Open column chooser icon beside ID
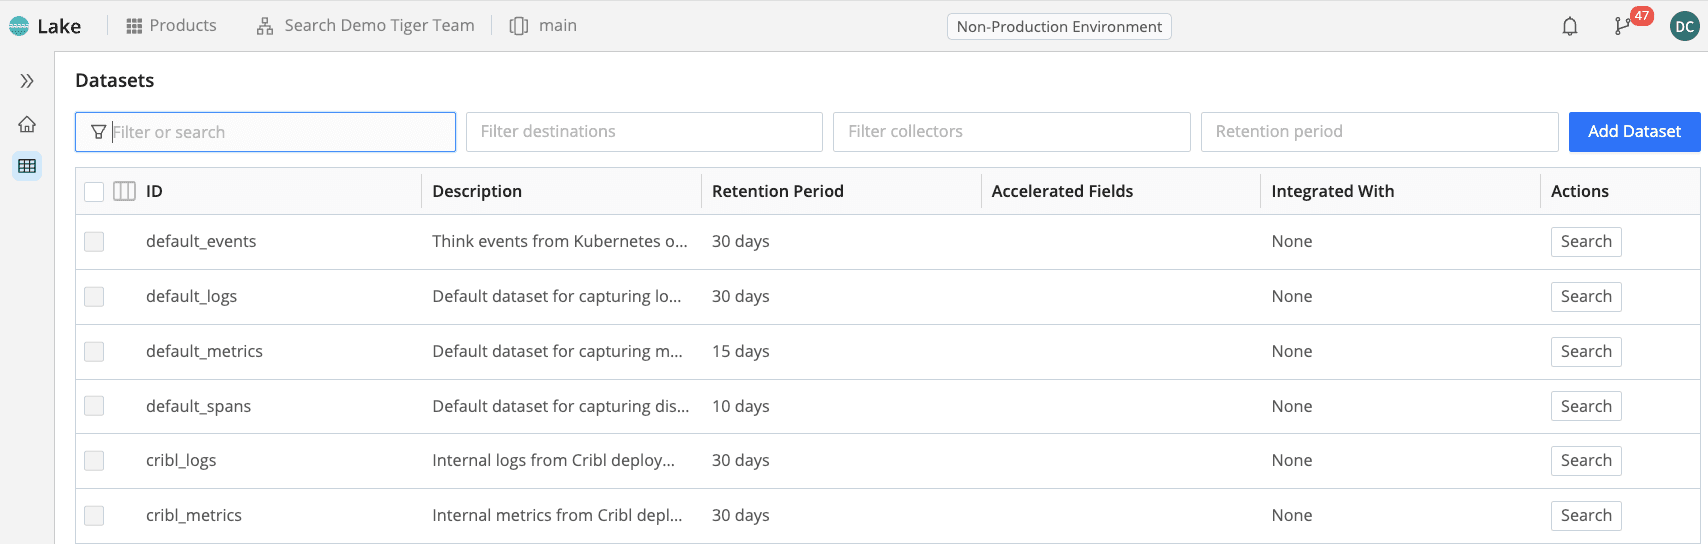The image size is (1708, 544). point(124,191)
